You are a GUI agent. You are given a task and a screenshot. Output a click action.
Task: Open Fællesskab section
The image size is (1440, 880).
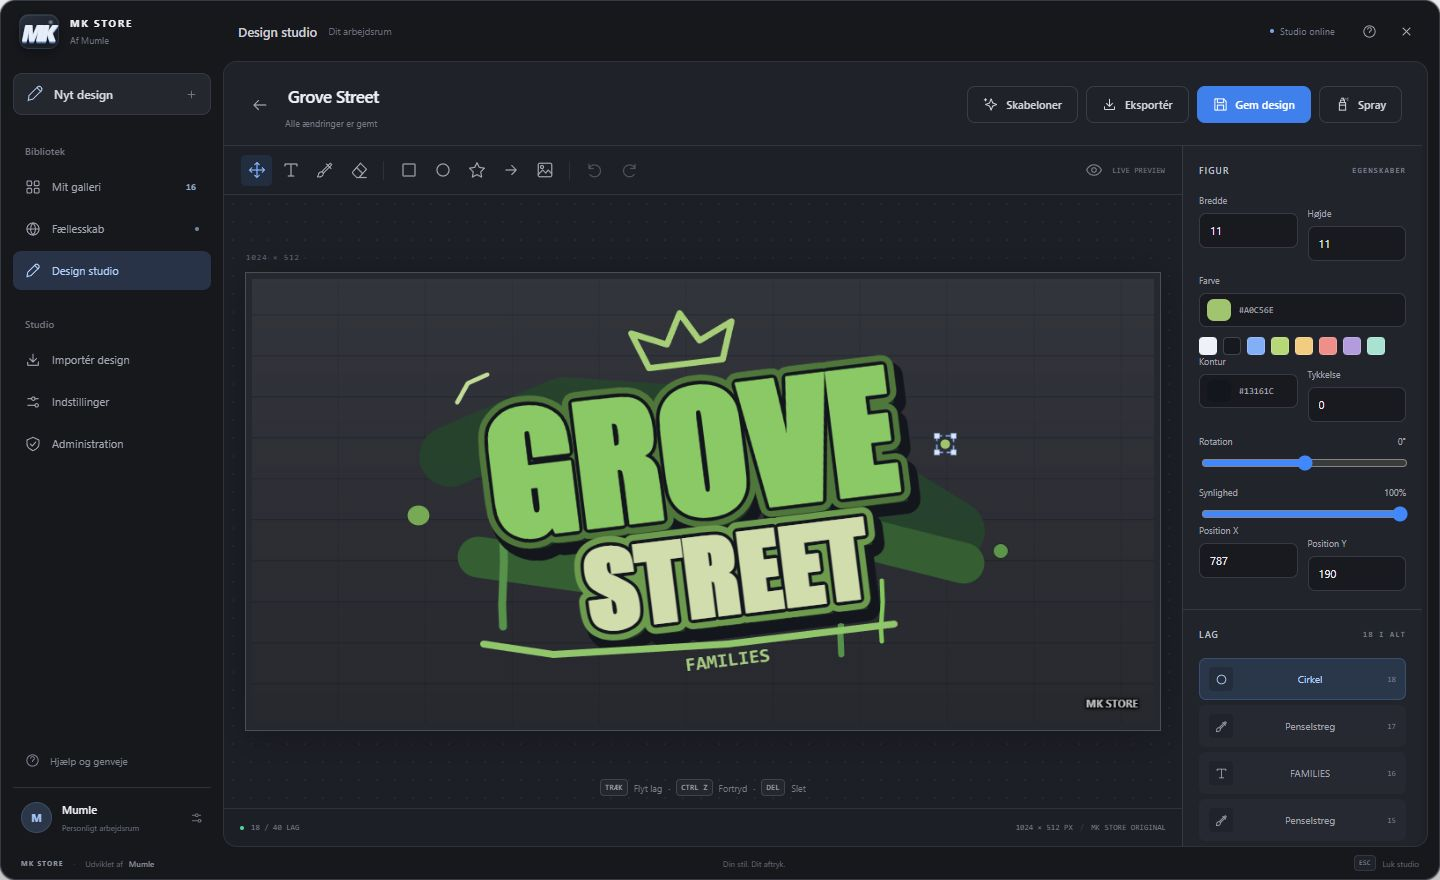point(112,229)
